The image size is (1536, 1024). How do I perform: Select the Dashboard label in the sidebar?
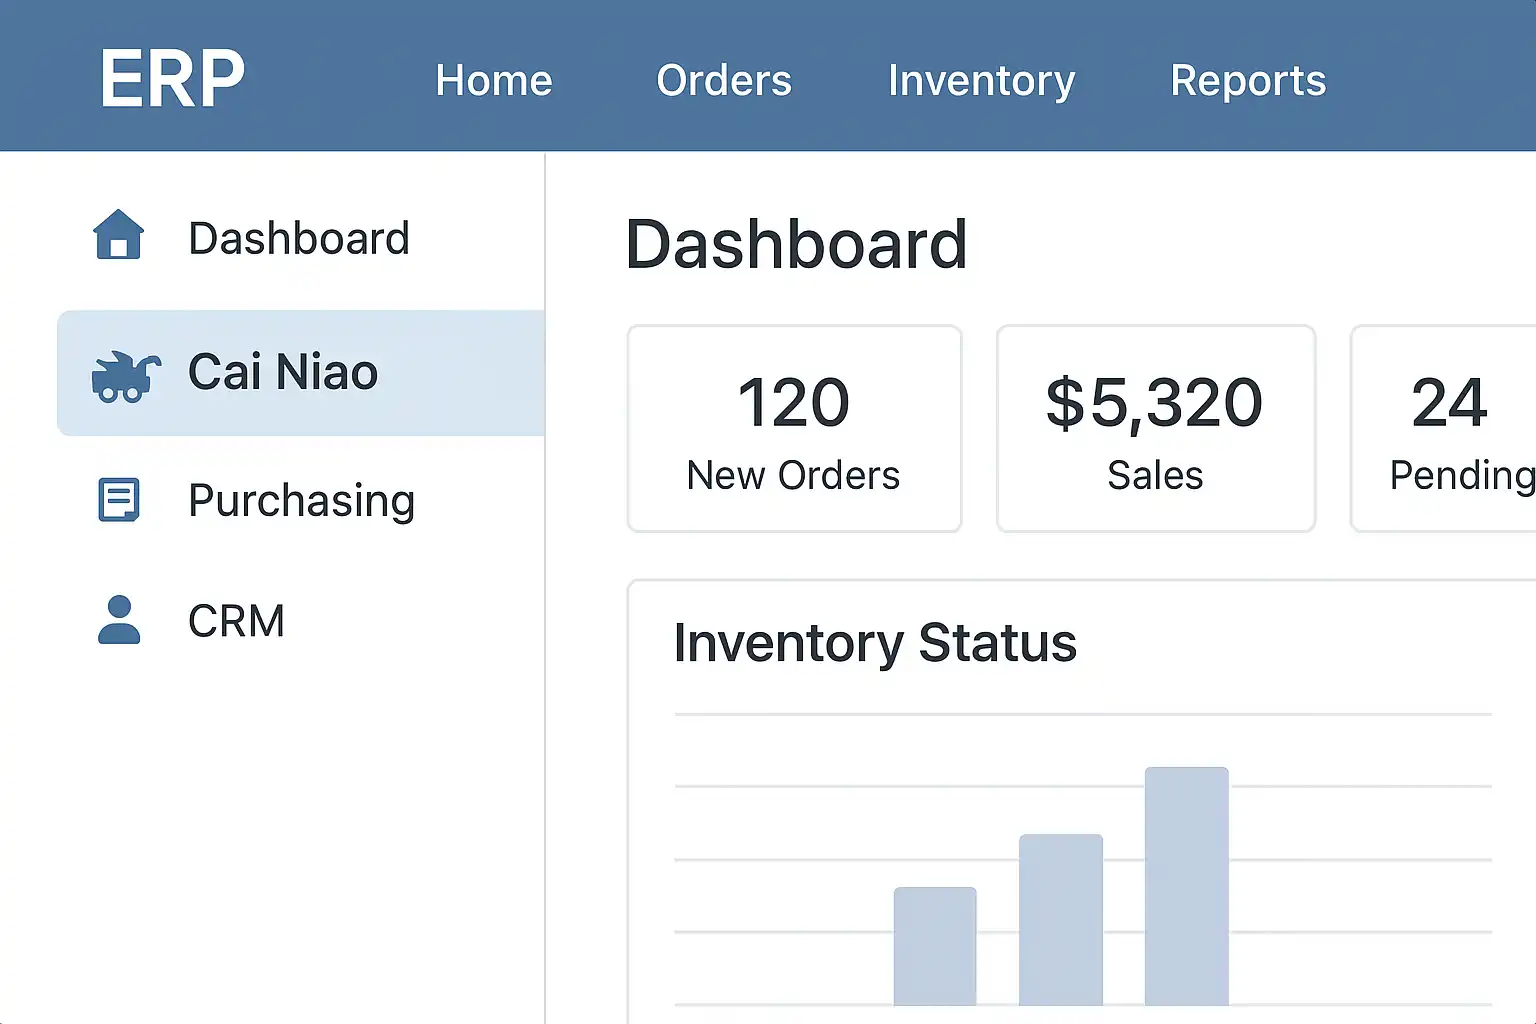click(299, 239)
